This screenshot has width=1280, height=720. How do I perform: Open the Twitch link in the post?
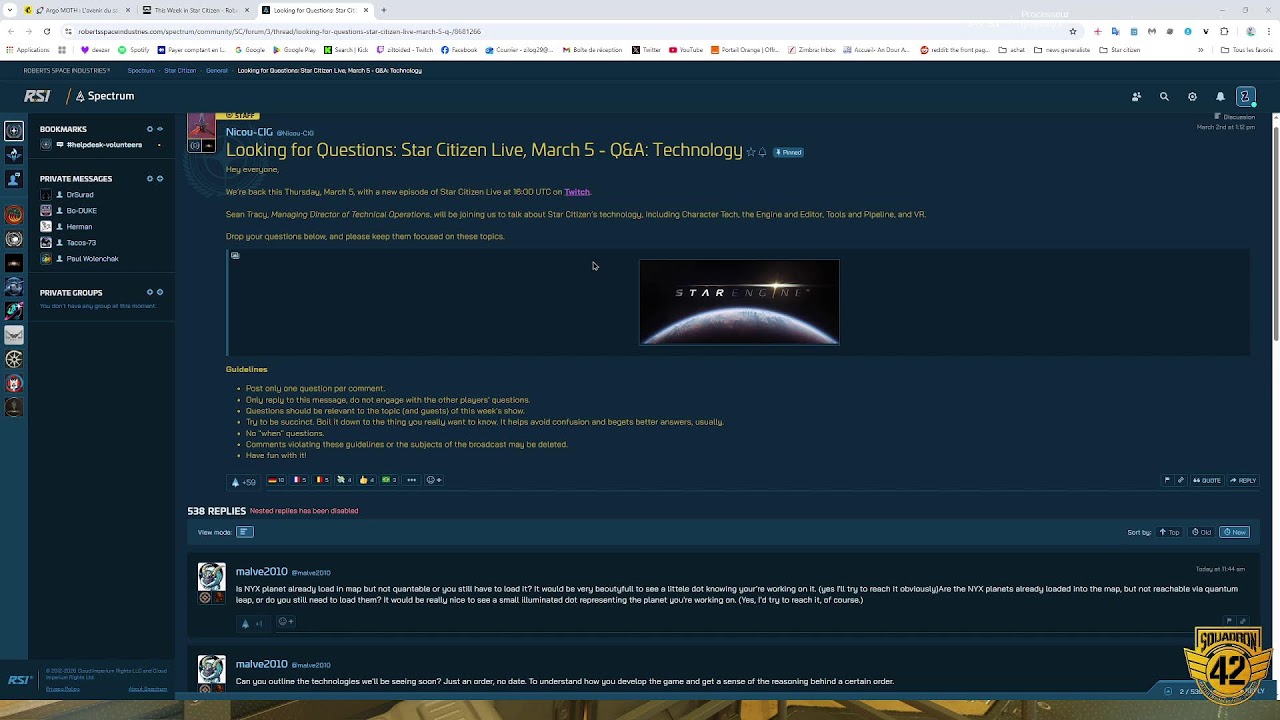coord(577,192)
